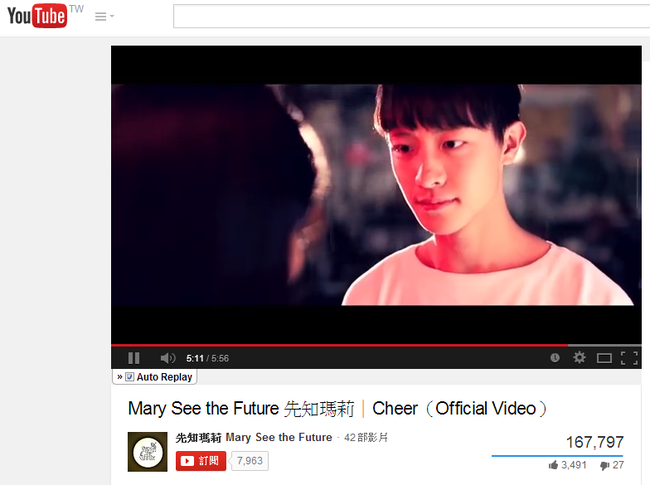The width and height of the screenshot is (650, 485).
Task: Dislike the video with thumbs down
Action: 604,466
